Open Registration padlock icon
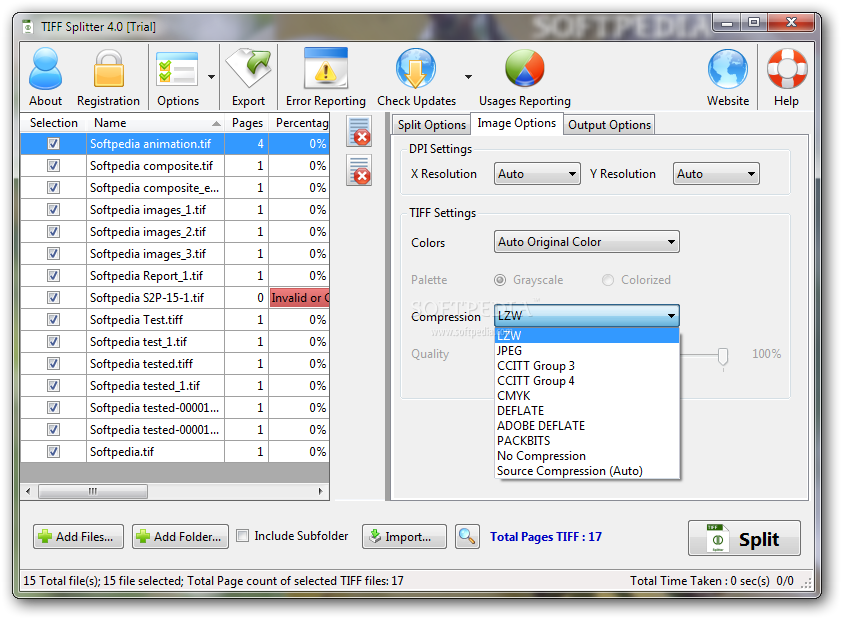The image size is (842, 619). click(x=108, y=77)
